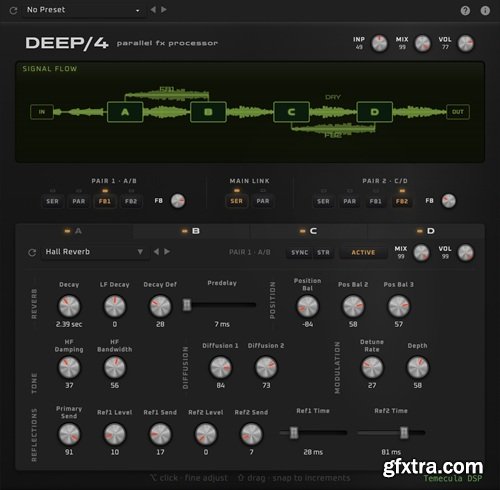500x490 pixels.
Task: Click the Ref2 Level knob
Action: [x=206, y=434]
